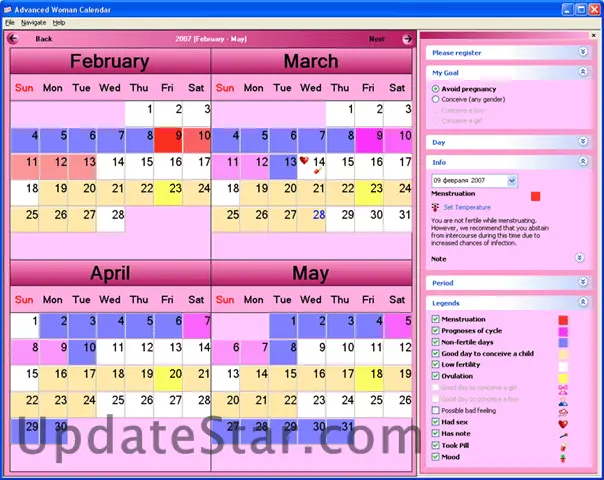
Task: Click the Back arrow icon
Action: pos(13,39)
